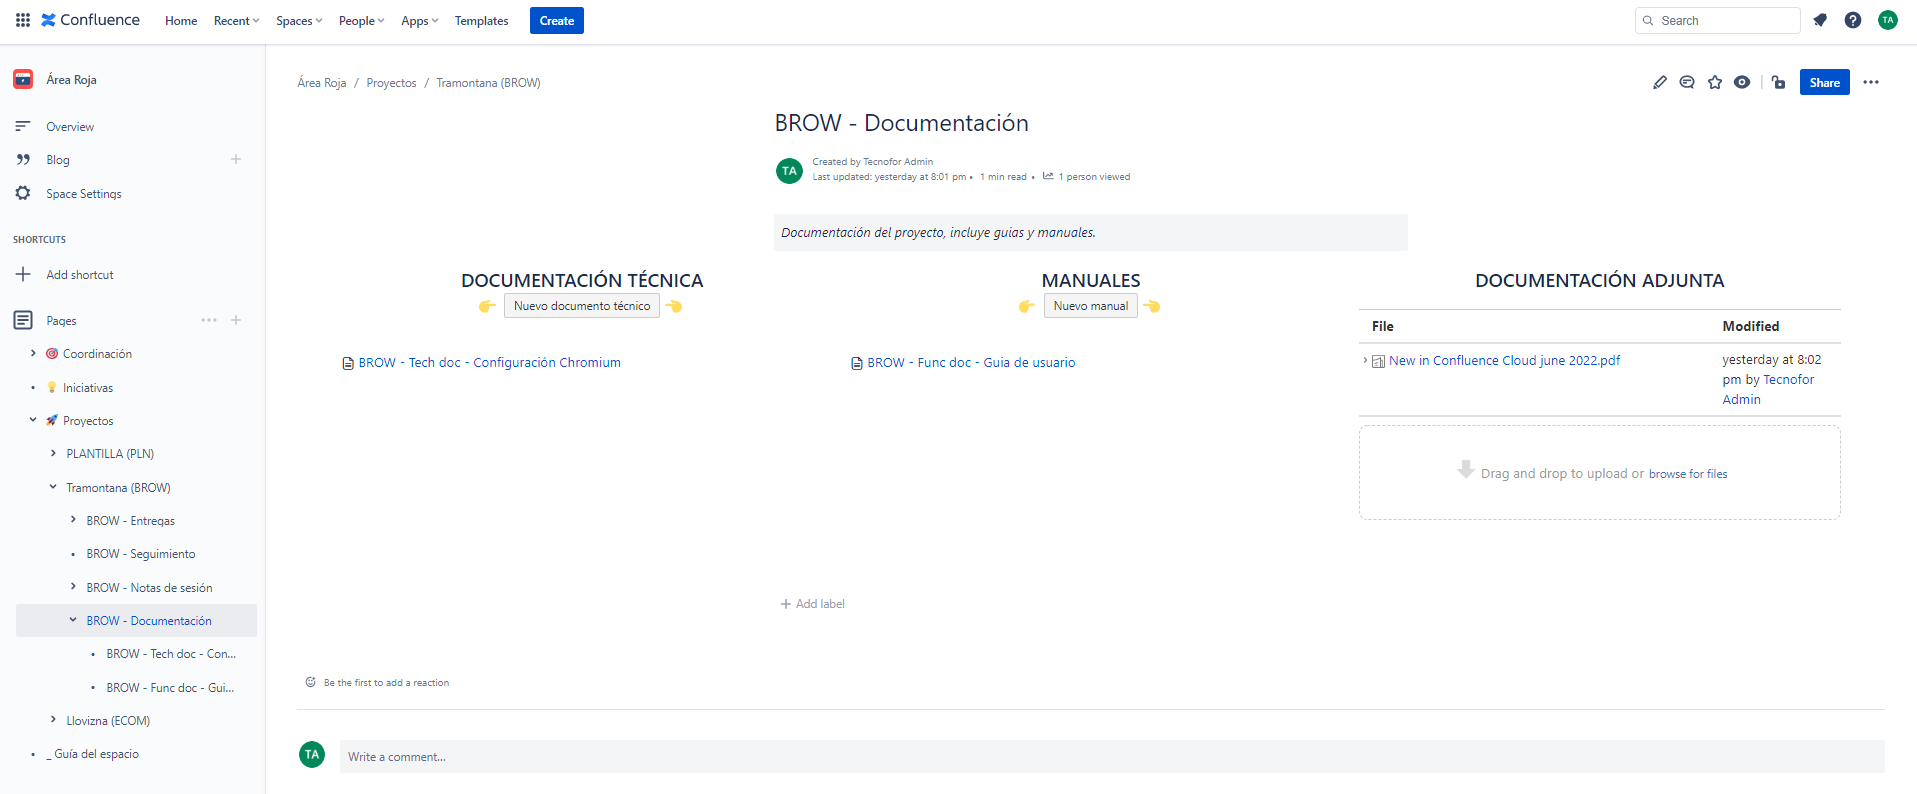Viewport: 1917px width, 794px height.
Task: Expand the PLANTILLA (PLN) tree node
Action: pos(53,454)
